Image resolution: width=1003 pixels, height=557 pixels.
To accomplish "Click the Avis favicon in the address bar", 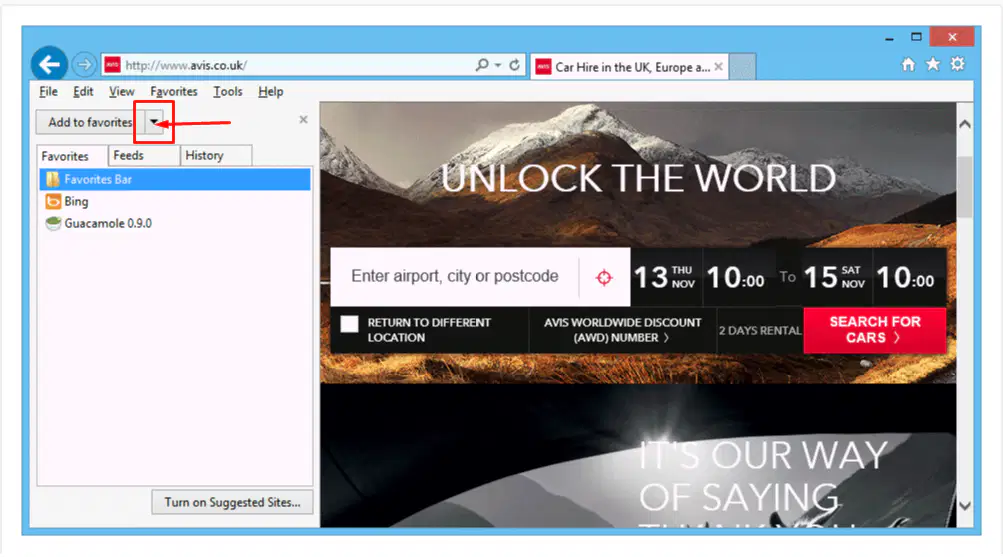I will (113, 65).
